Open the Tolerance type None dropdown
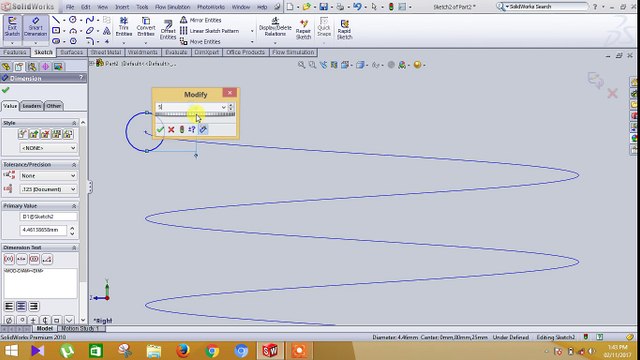Image resolution: width=640 pixels, height=360 pixels. (49, 176)
